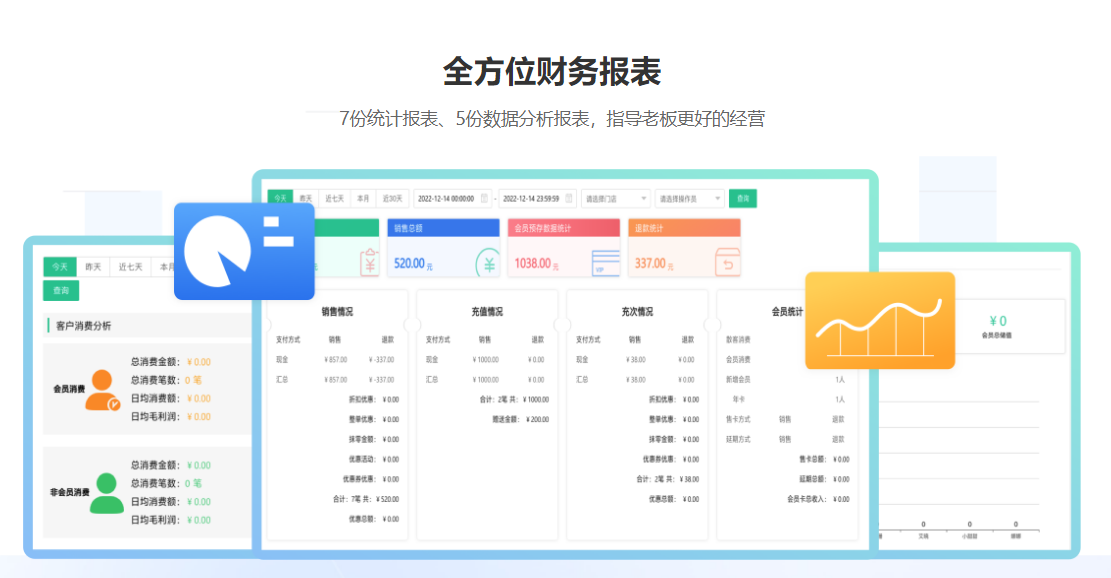The height and width of the screenshot is (578, 1111).
Task: Toggle the 近30天 filter option
Action: click(394, 197)
